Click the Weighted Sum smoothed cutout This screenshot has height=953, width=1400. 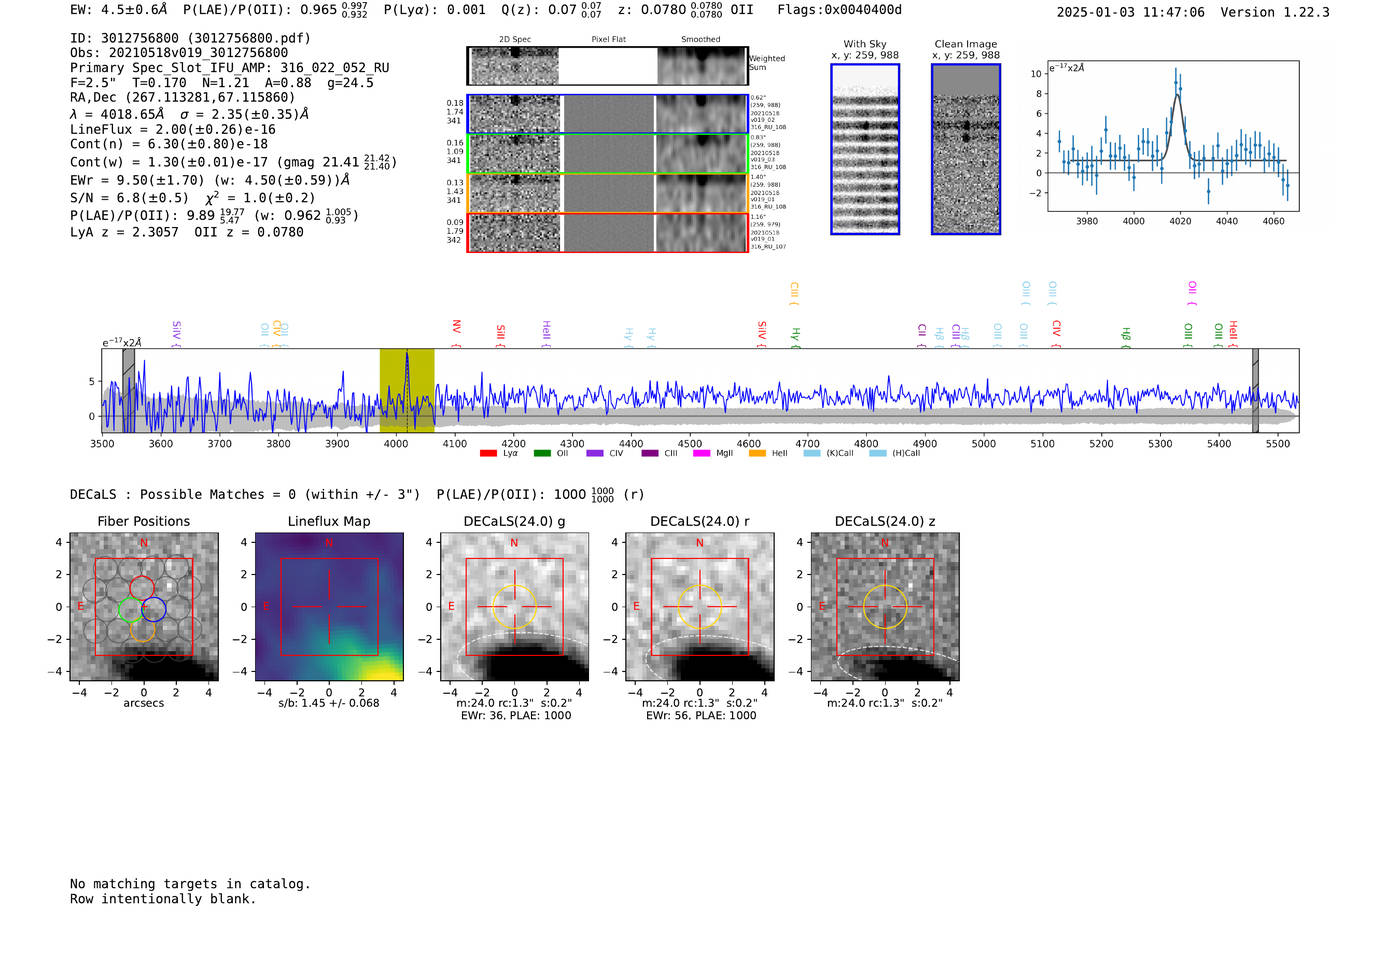point(701,66)
